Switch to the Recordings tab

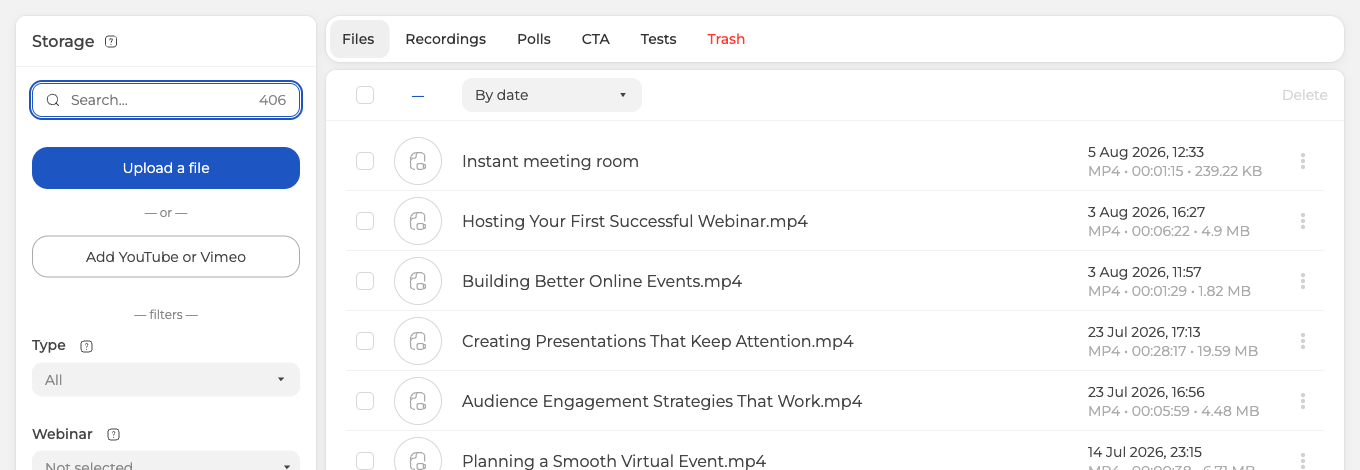coord(445,39)
